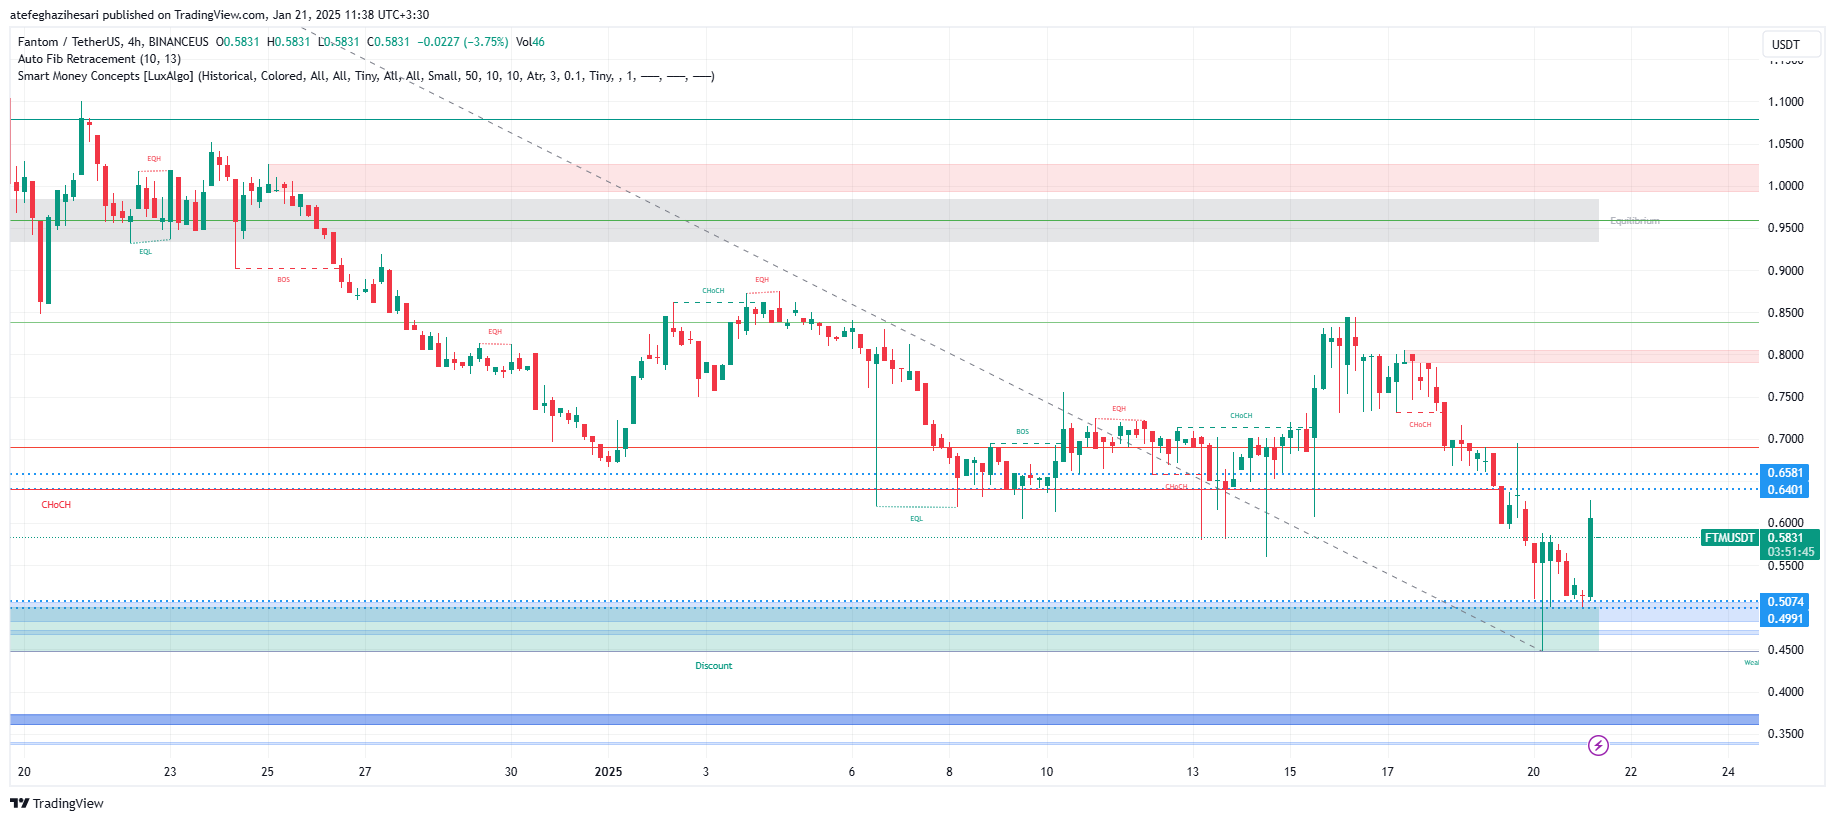Click the 0.3500 price axis tick
This screenshot has height=821, width=1835.
pyautogui.click(x=1786, y=734)
